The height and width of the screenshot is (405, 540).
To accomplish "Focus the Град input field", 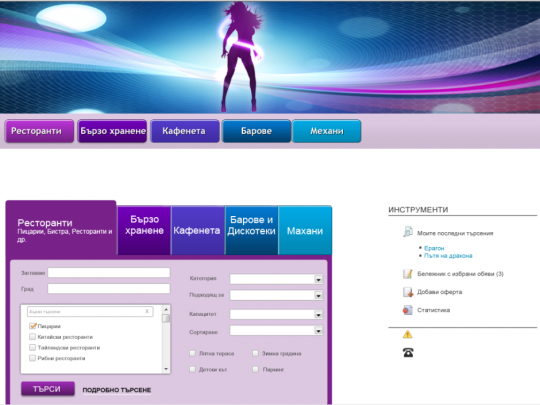I will pyautogui.click(x=109, y=289).
